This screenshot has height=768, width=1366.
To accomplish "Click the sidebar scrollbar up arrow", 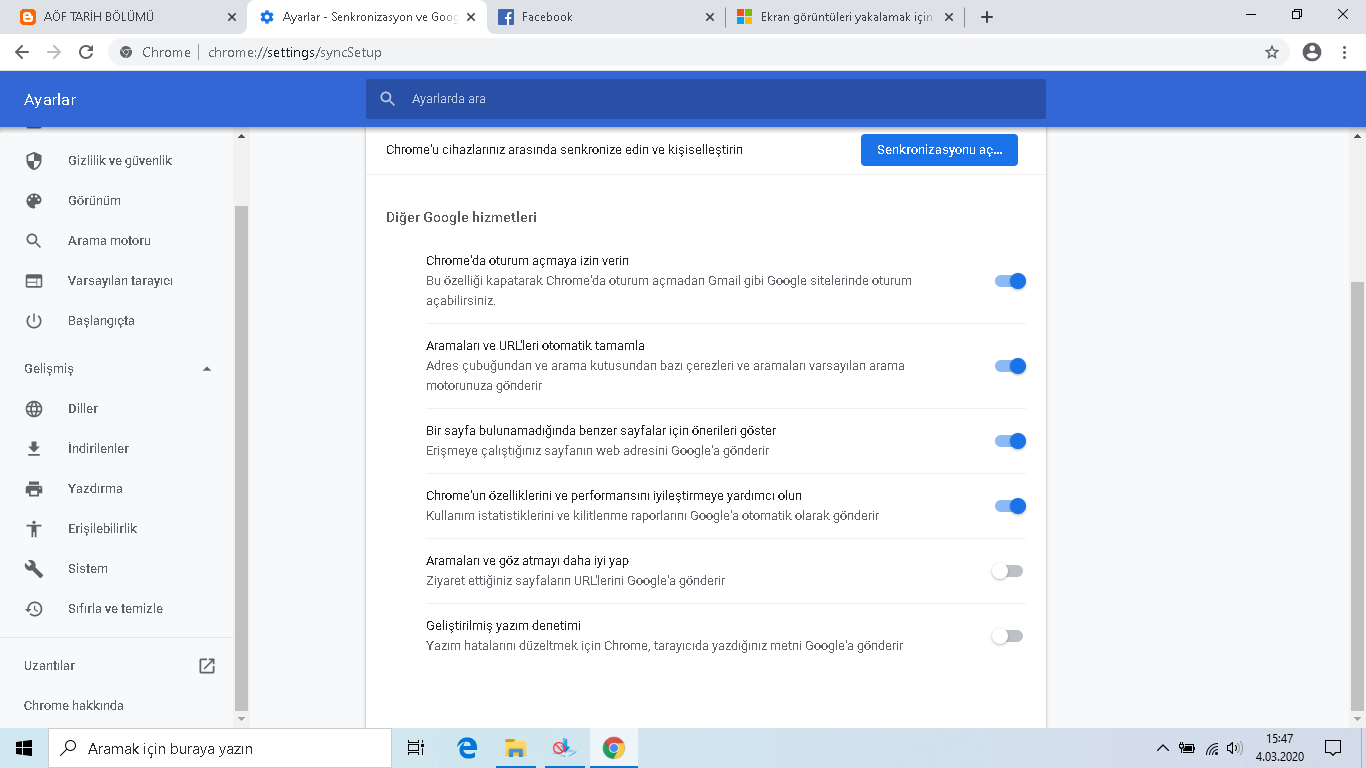I will pyautogui.click(x=240, y=135).
